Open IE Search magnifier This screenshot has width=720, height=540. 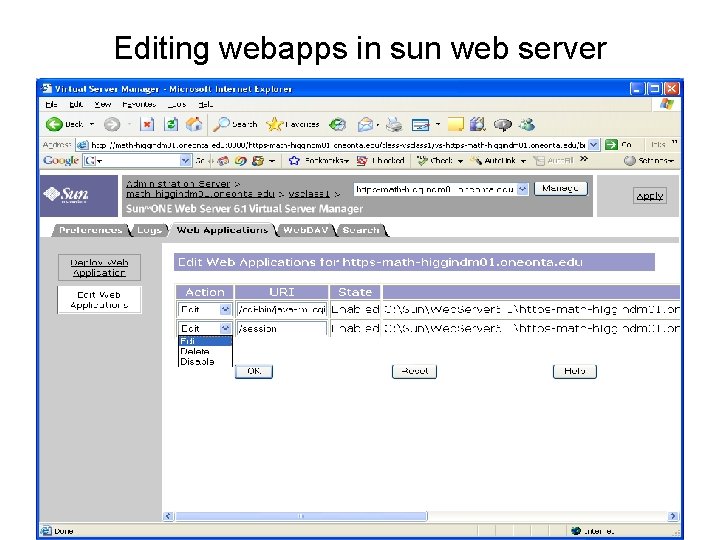235,124
